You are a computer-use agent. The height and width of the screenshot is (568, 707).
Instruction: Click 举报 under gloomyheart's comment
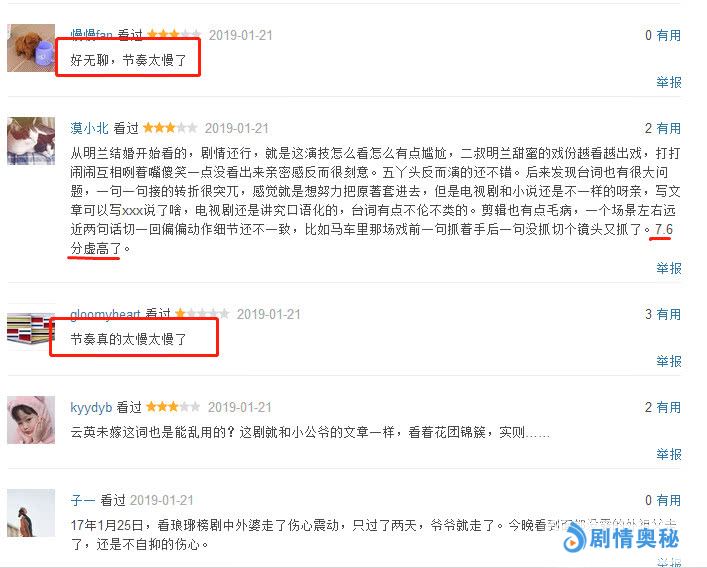point(668,361)
